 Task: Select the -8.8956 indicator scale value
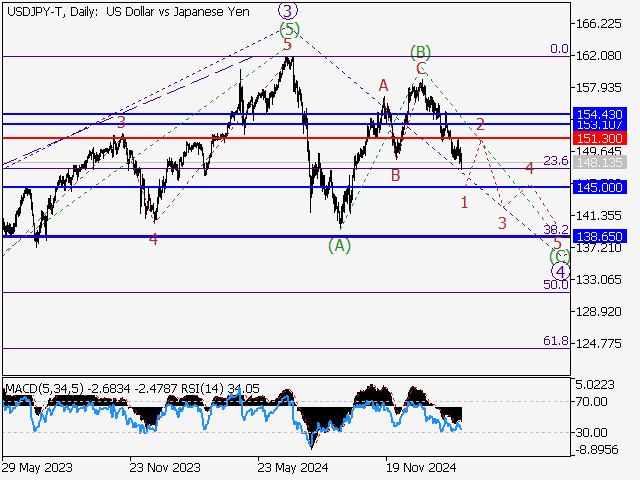(596, 450)
